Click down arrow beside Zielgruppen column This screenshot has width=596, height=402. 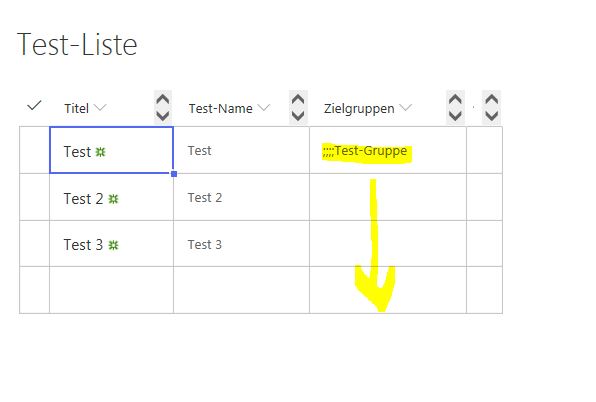pyautogui.click(x=455, y=116)
